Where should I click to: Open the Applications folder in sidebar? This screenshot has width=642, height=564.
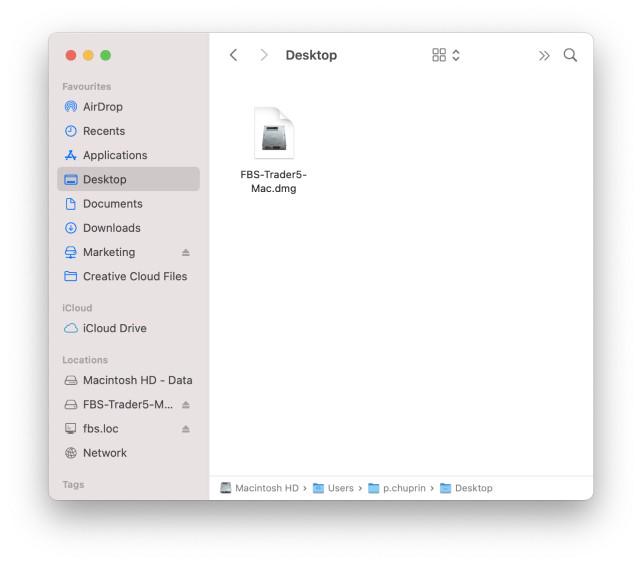(x=114, y=155)
